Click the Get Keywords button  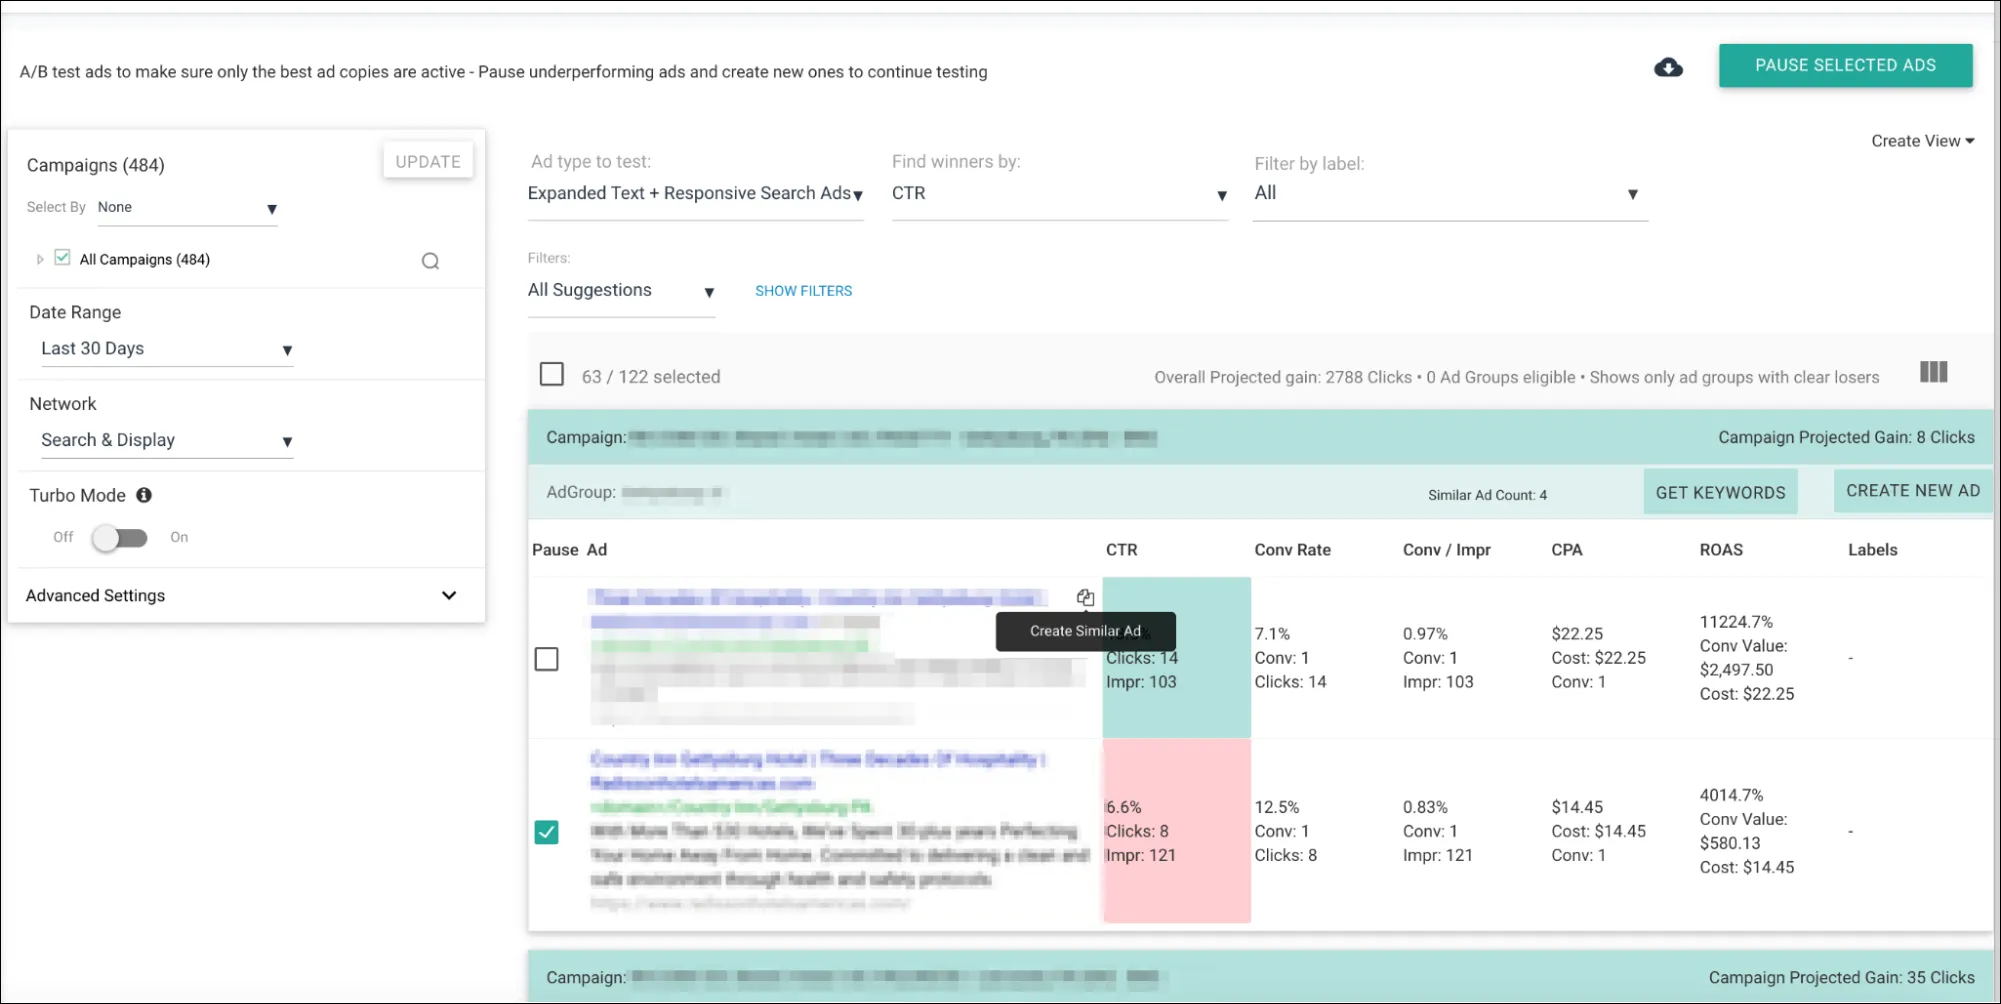(1720, 492)
